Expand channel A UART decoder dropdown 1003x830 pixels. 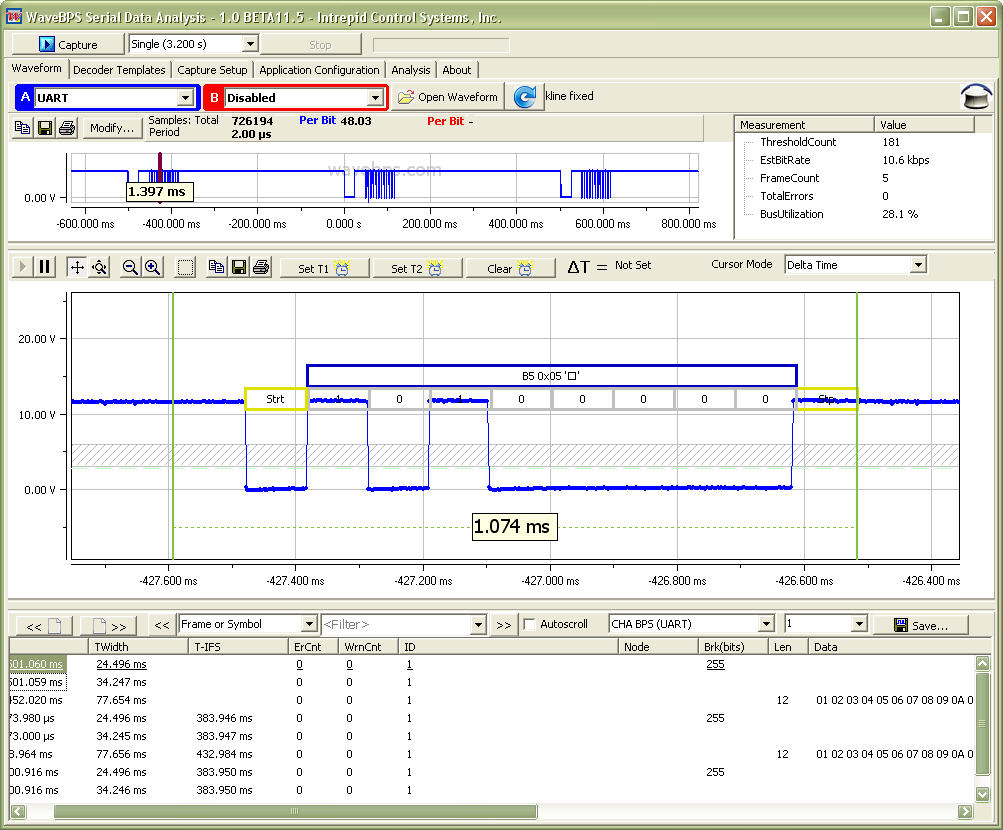(x=185, y=98)
